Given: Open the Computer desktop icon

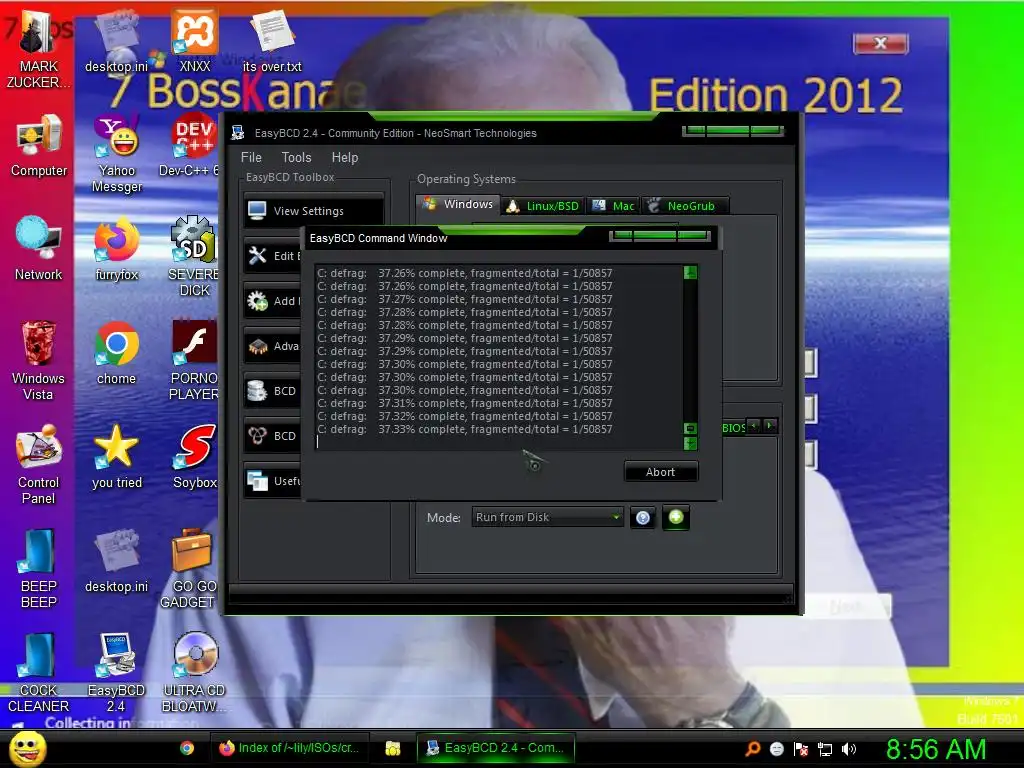Looking at the screenshot, I should [x=39, y=145].
